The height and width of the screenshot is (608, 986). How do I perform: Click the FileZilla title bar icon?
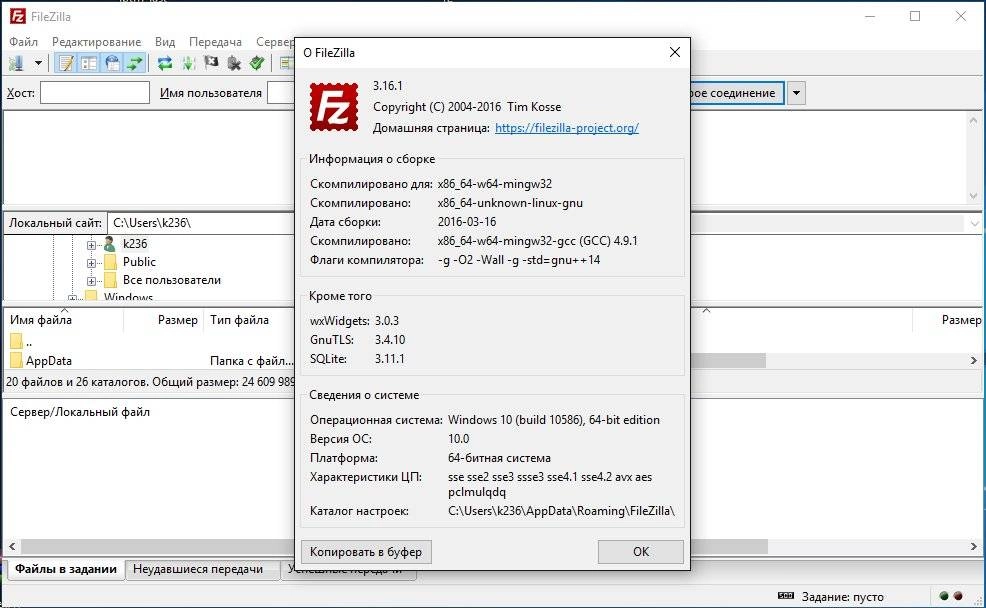point(18,16)
